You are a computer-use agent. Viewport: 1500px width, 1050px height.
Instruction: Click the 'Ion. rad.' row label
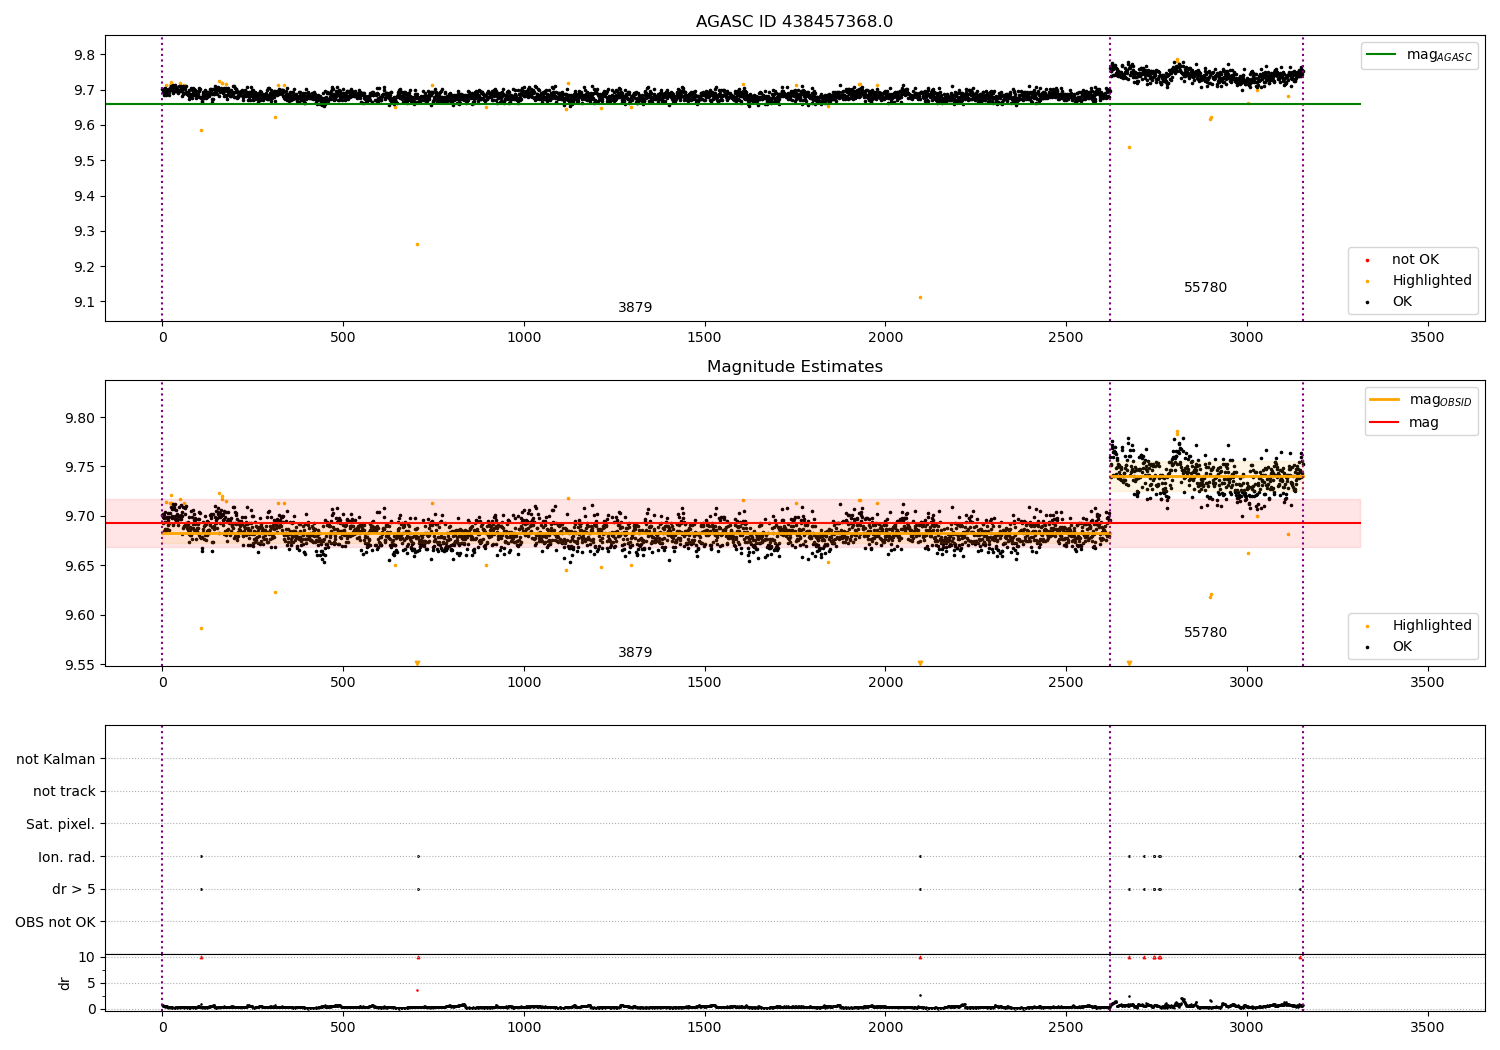click(67, 858)
